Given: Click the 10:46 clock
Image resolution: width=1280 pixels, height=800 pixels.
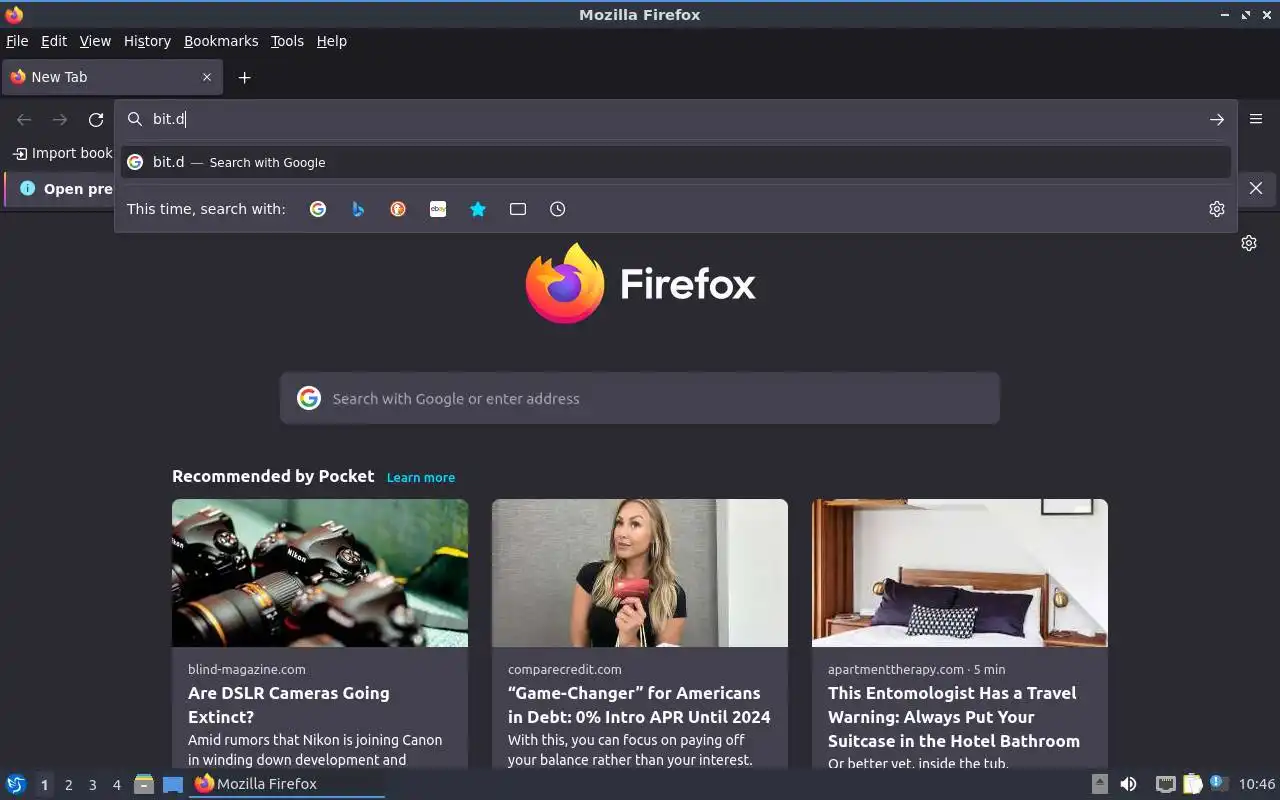Looking at the screenshot, I should (x=1257, y=784).
